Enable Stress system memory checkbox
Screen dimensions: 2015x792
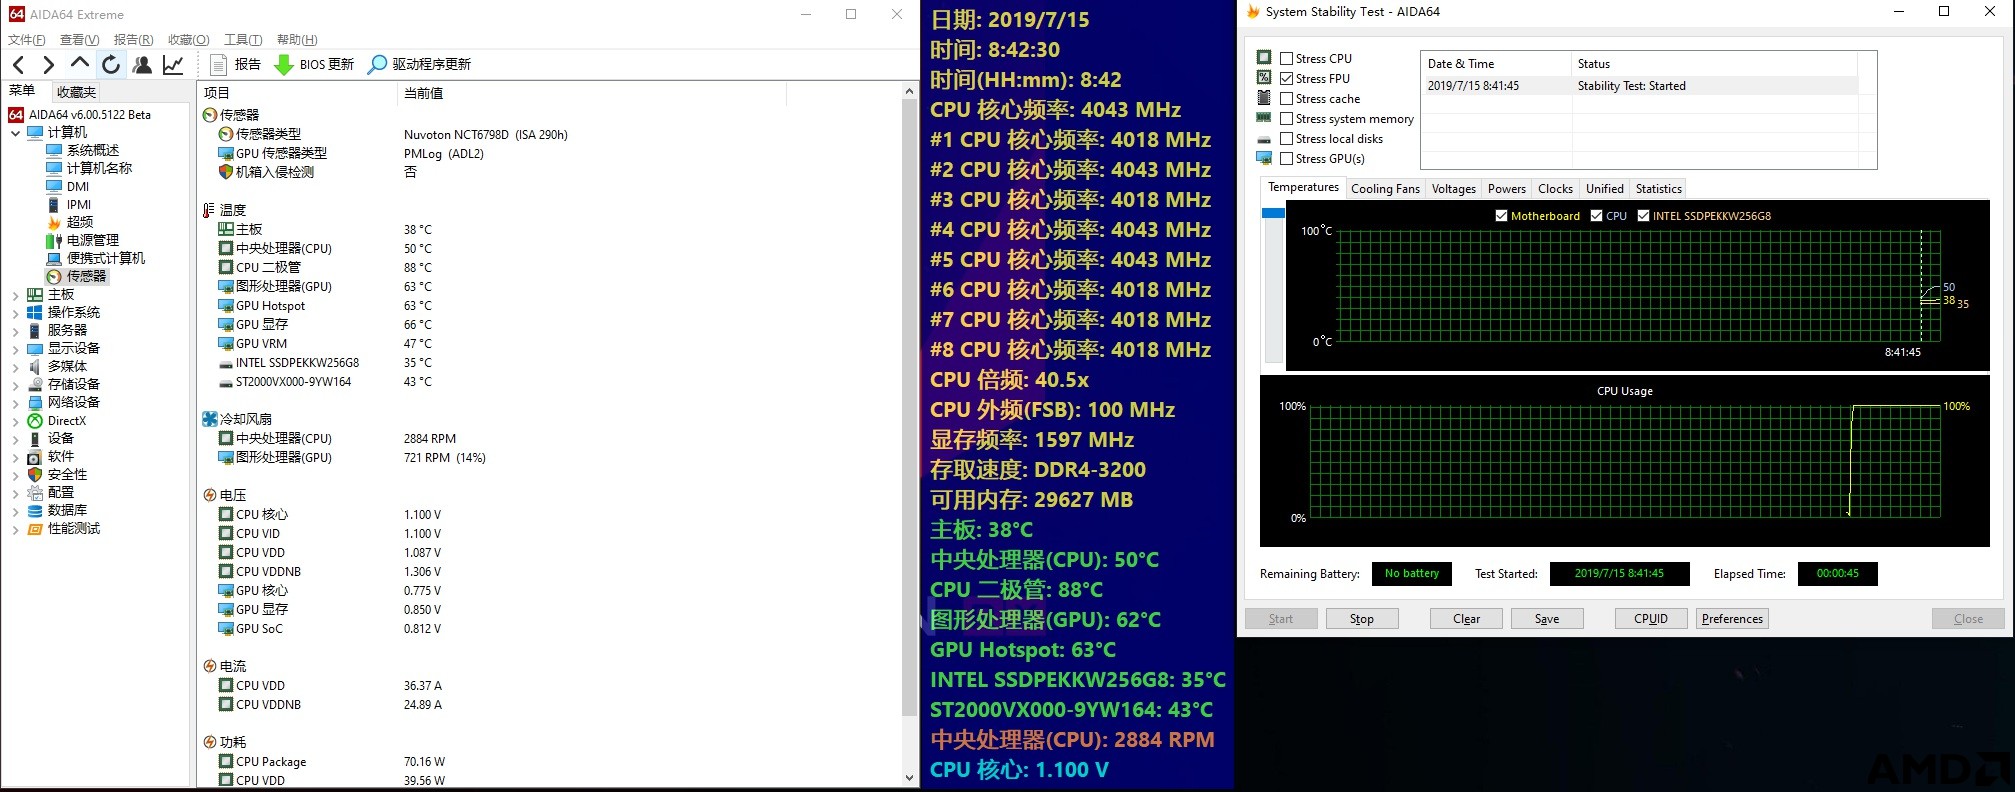coord(1287,119)
